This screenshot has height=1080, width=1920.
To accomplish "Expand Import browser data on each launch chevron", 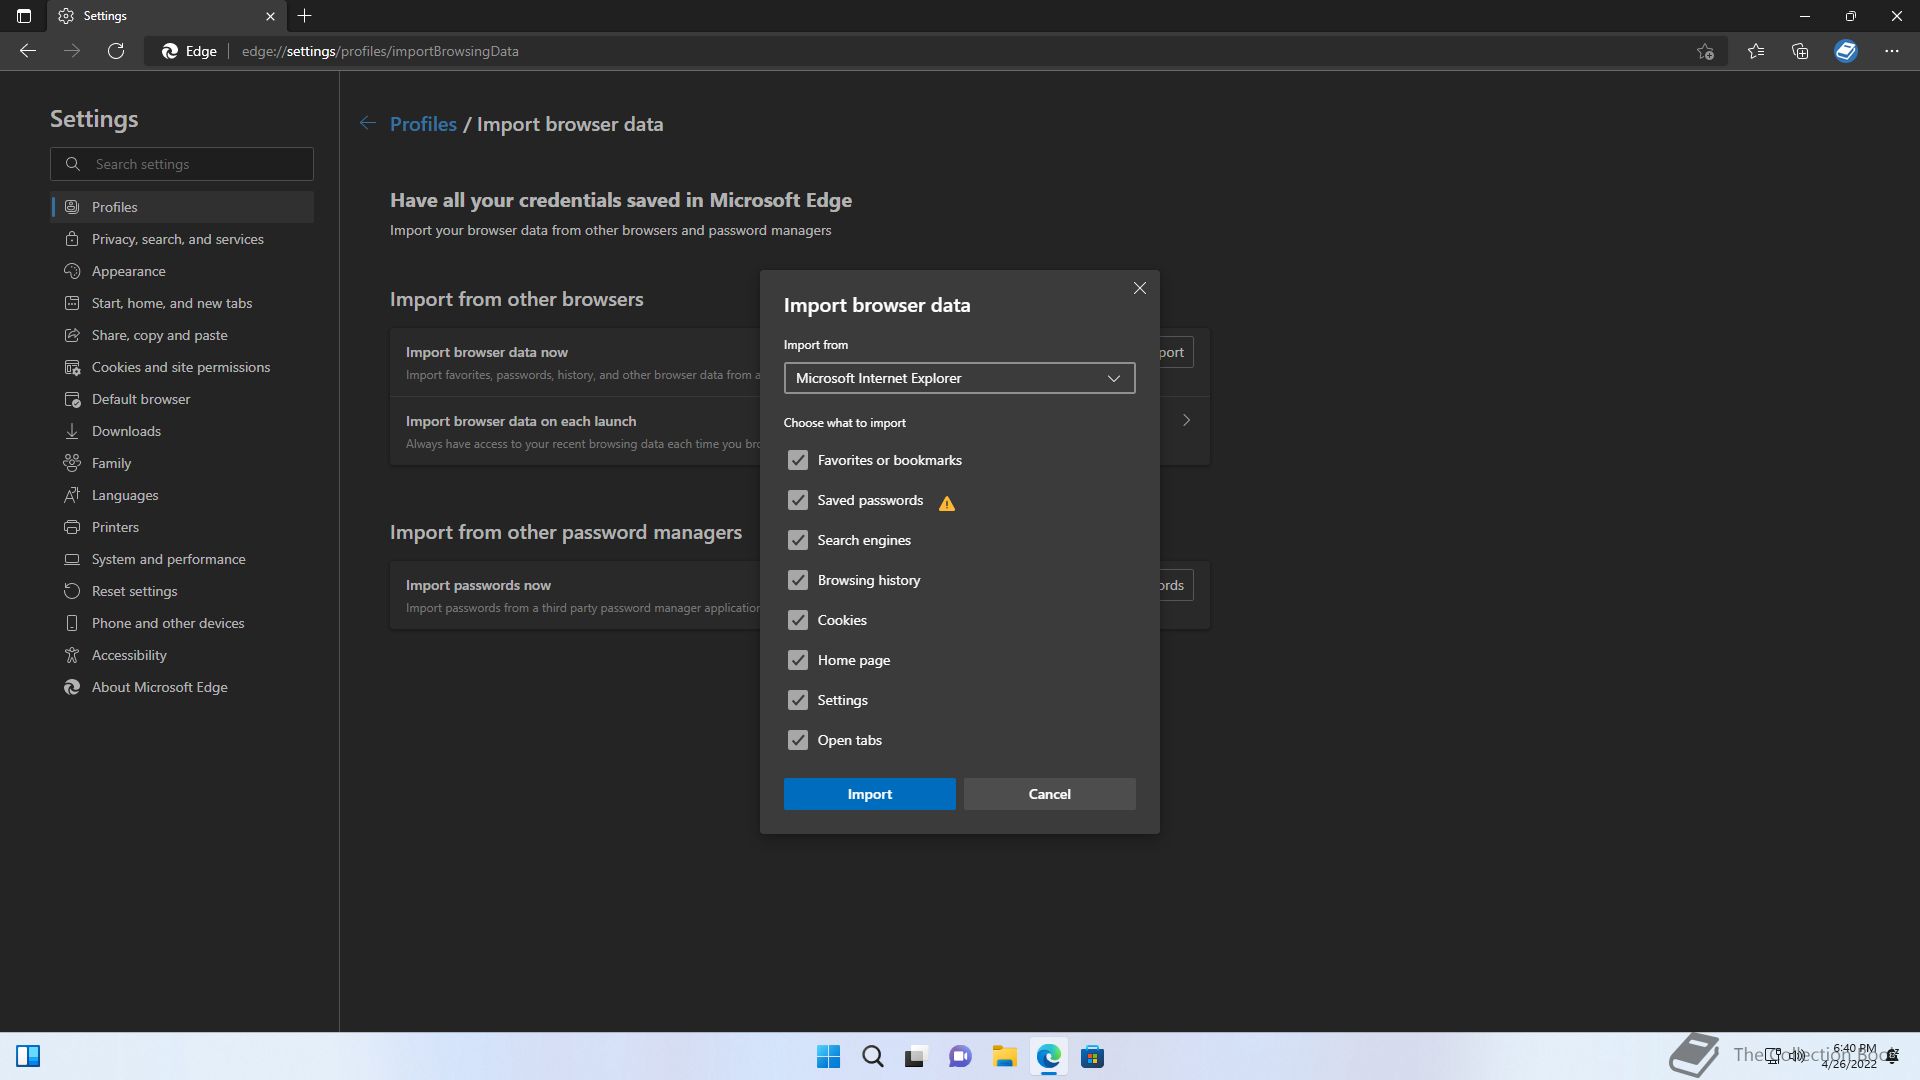I will [1186, 420].
